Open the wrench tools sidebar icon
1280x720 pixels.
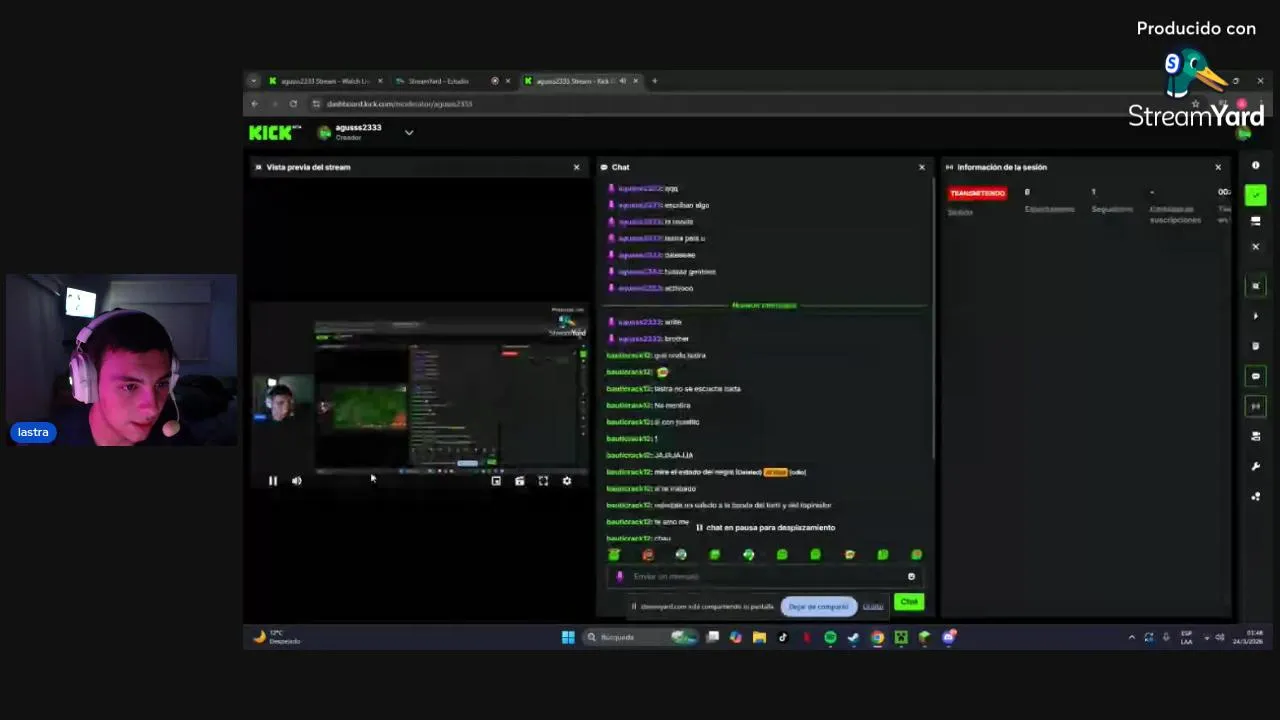tap(1256, 466)
